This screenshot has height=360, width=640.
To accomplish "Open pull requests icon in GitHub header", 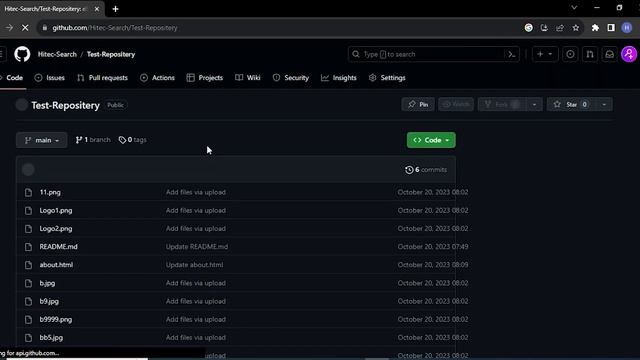I will [x=590, y=54].
